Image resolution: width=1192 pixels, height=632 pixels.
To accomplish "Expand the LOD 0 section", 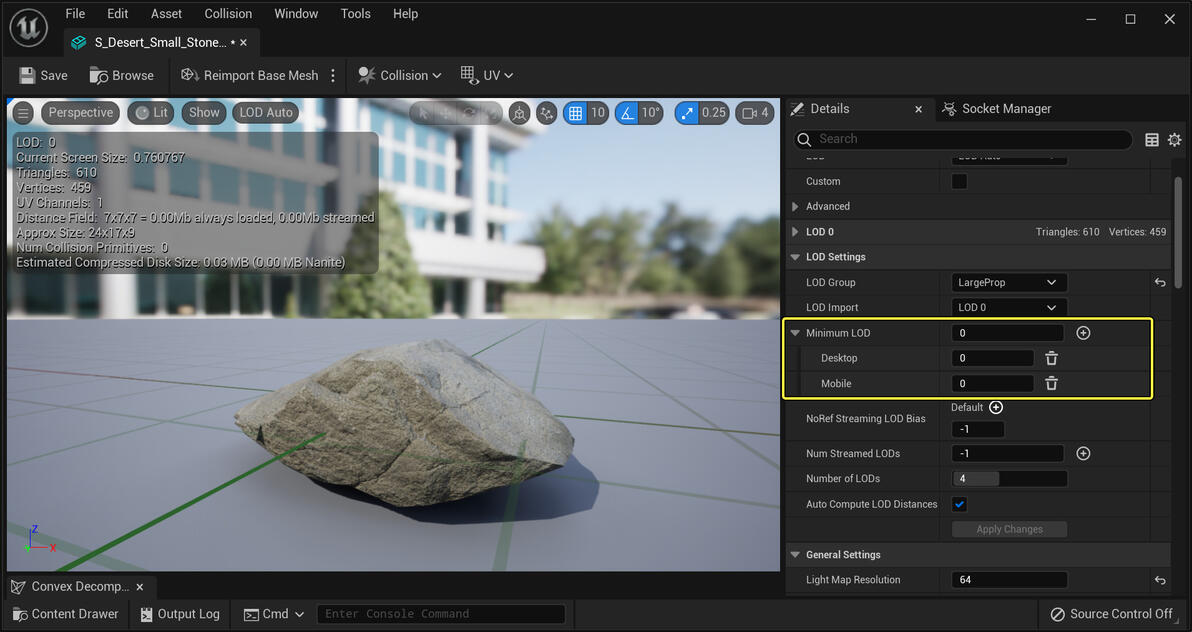I will click(x=795, y=232).
